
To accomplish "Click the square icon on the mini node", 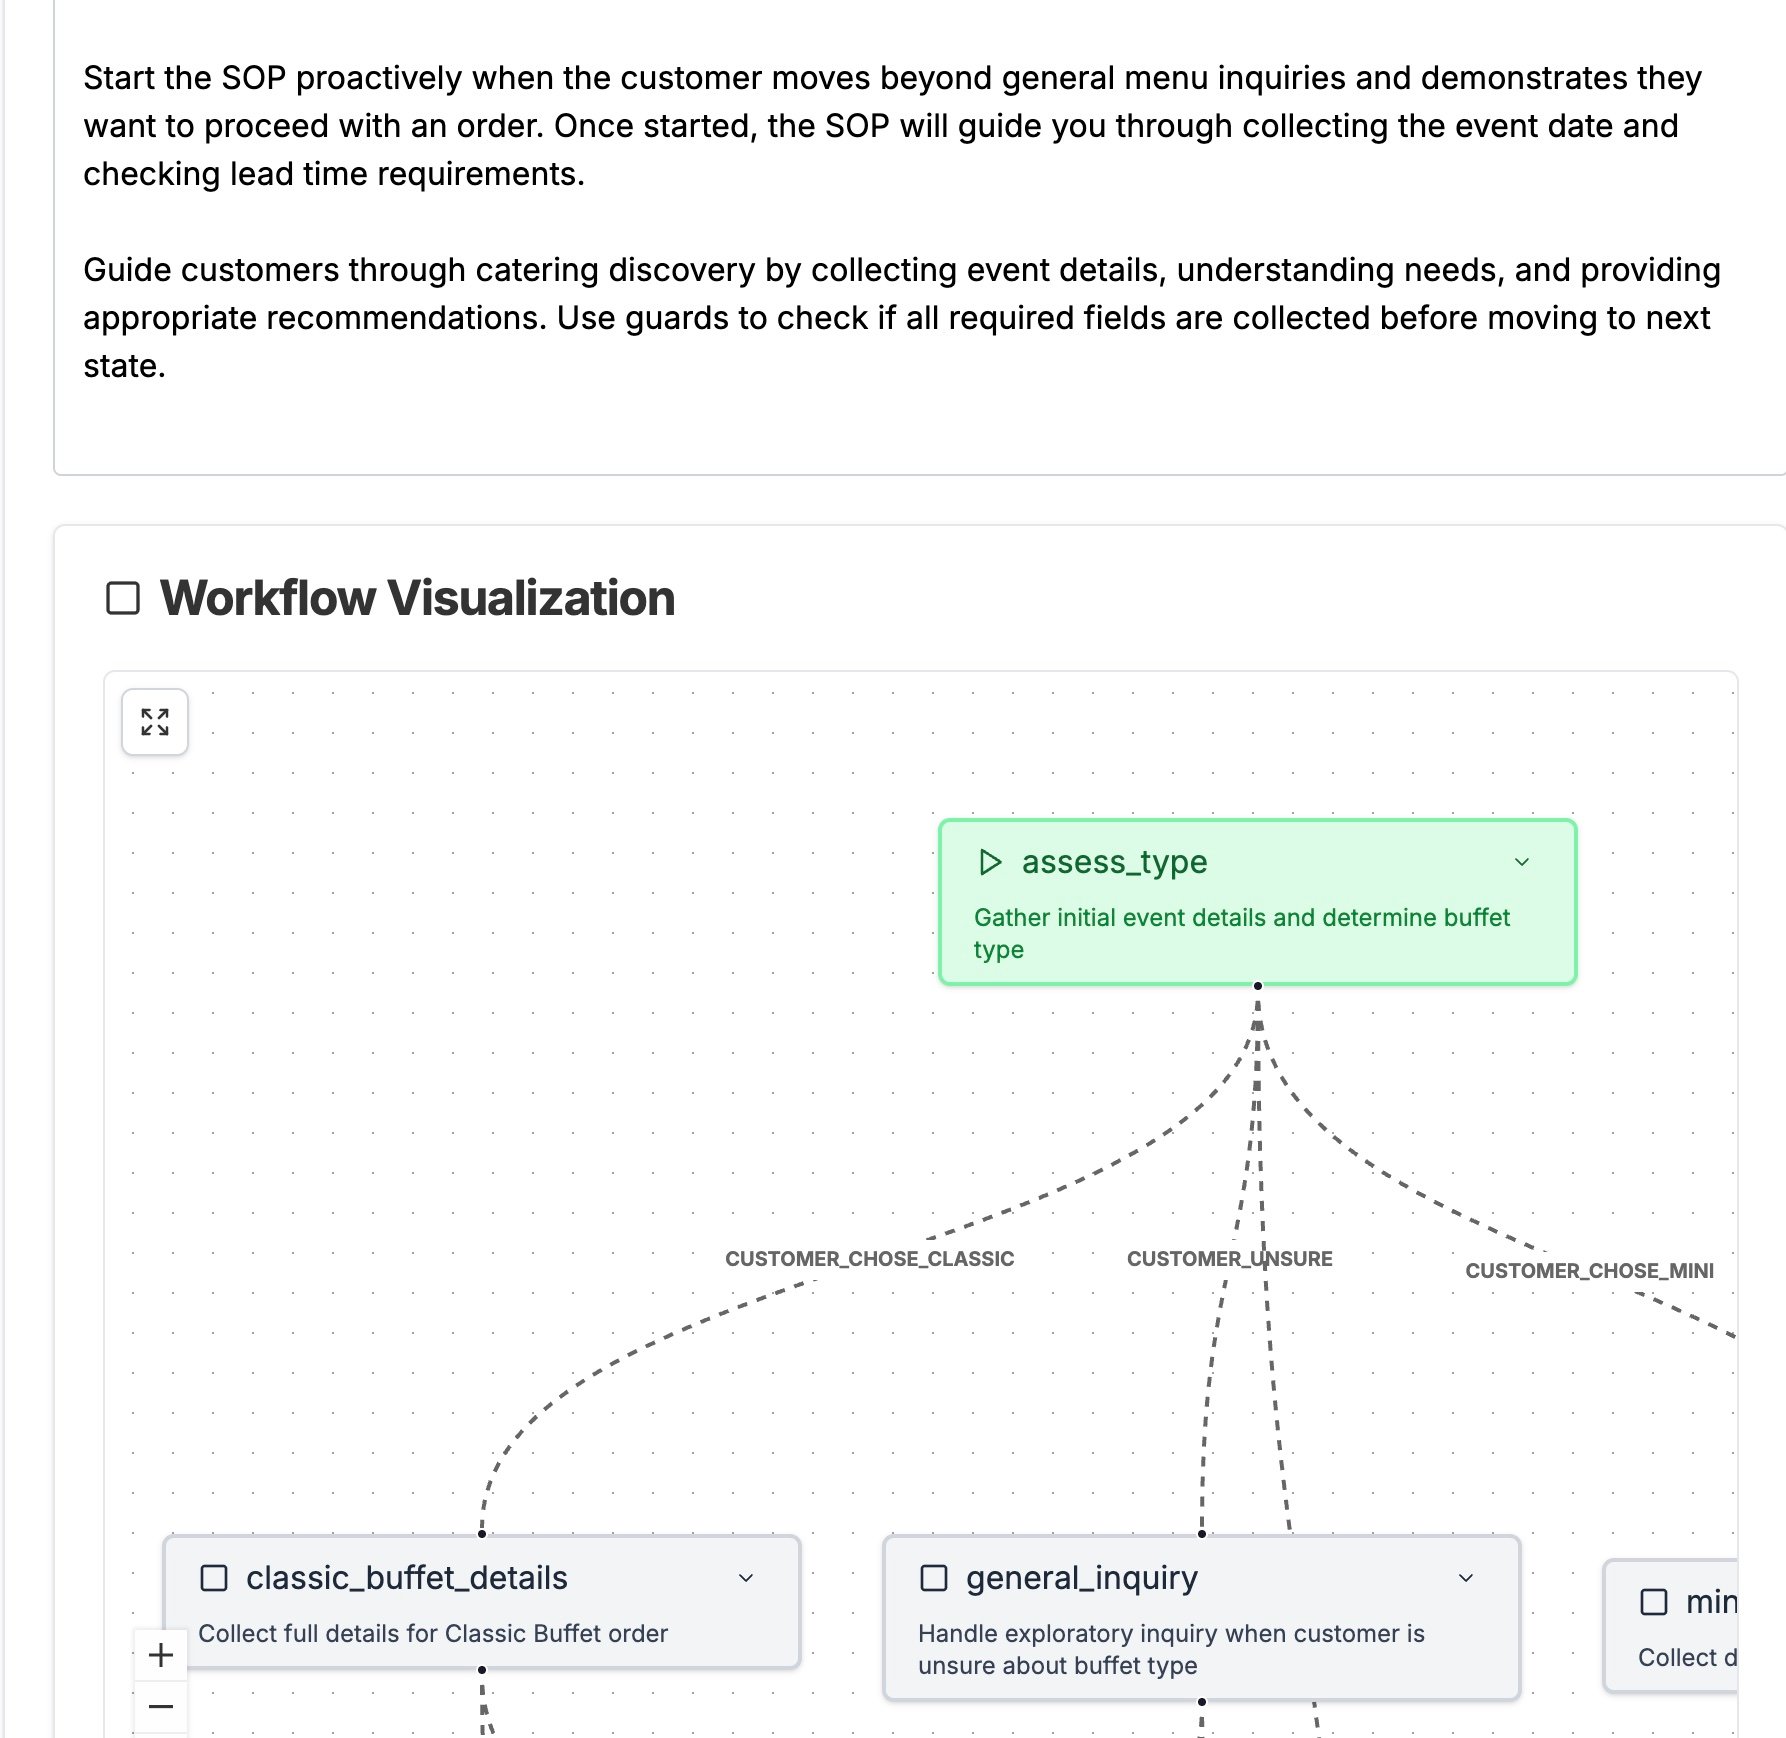I will coord(1655,1601).
